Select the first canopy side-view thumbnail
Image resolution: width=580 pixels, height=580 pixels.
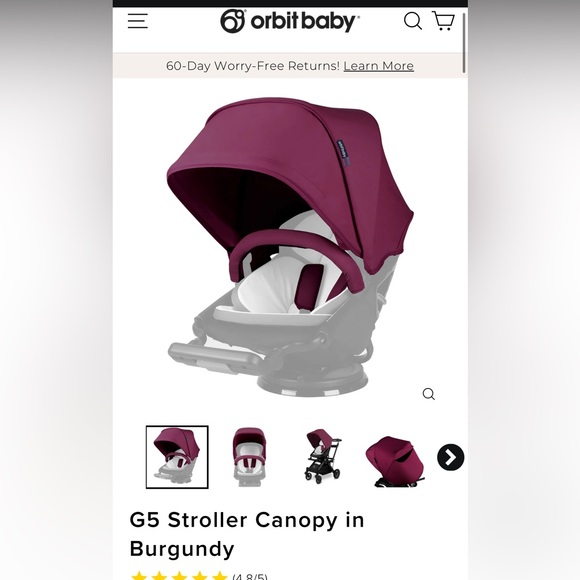tap(177, 457)
